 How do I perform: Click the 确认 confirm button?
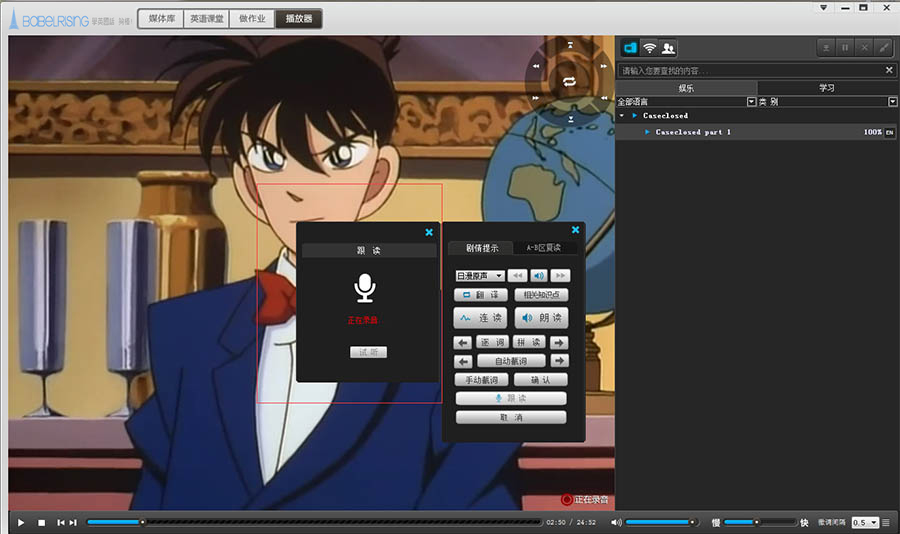pyautogui.click(x=541, y=380)
